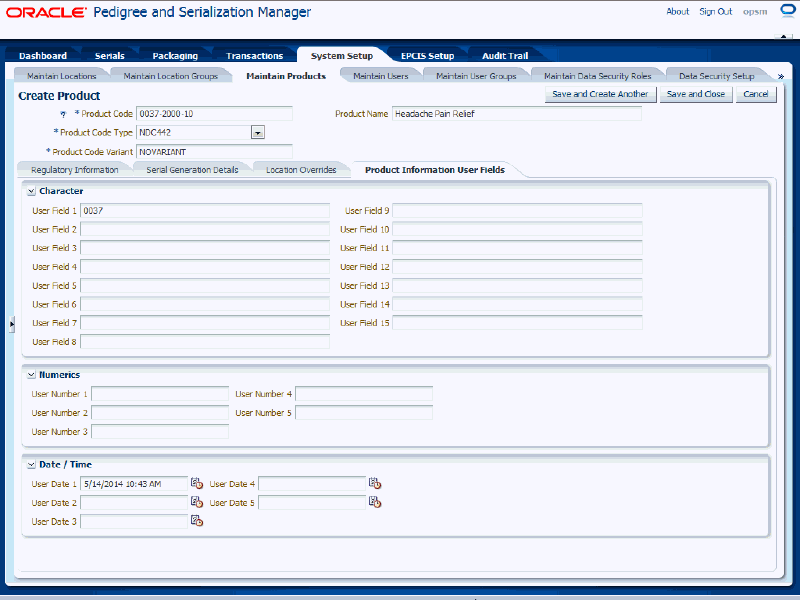Screen dimensions: 800x600
Task: Open date picker for User Date 2
Action: click(x=197, y=503)
